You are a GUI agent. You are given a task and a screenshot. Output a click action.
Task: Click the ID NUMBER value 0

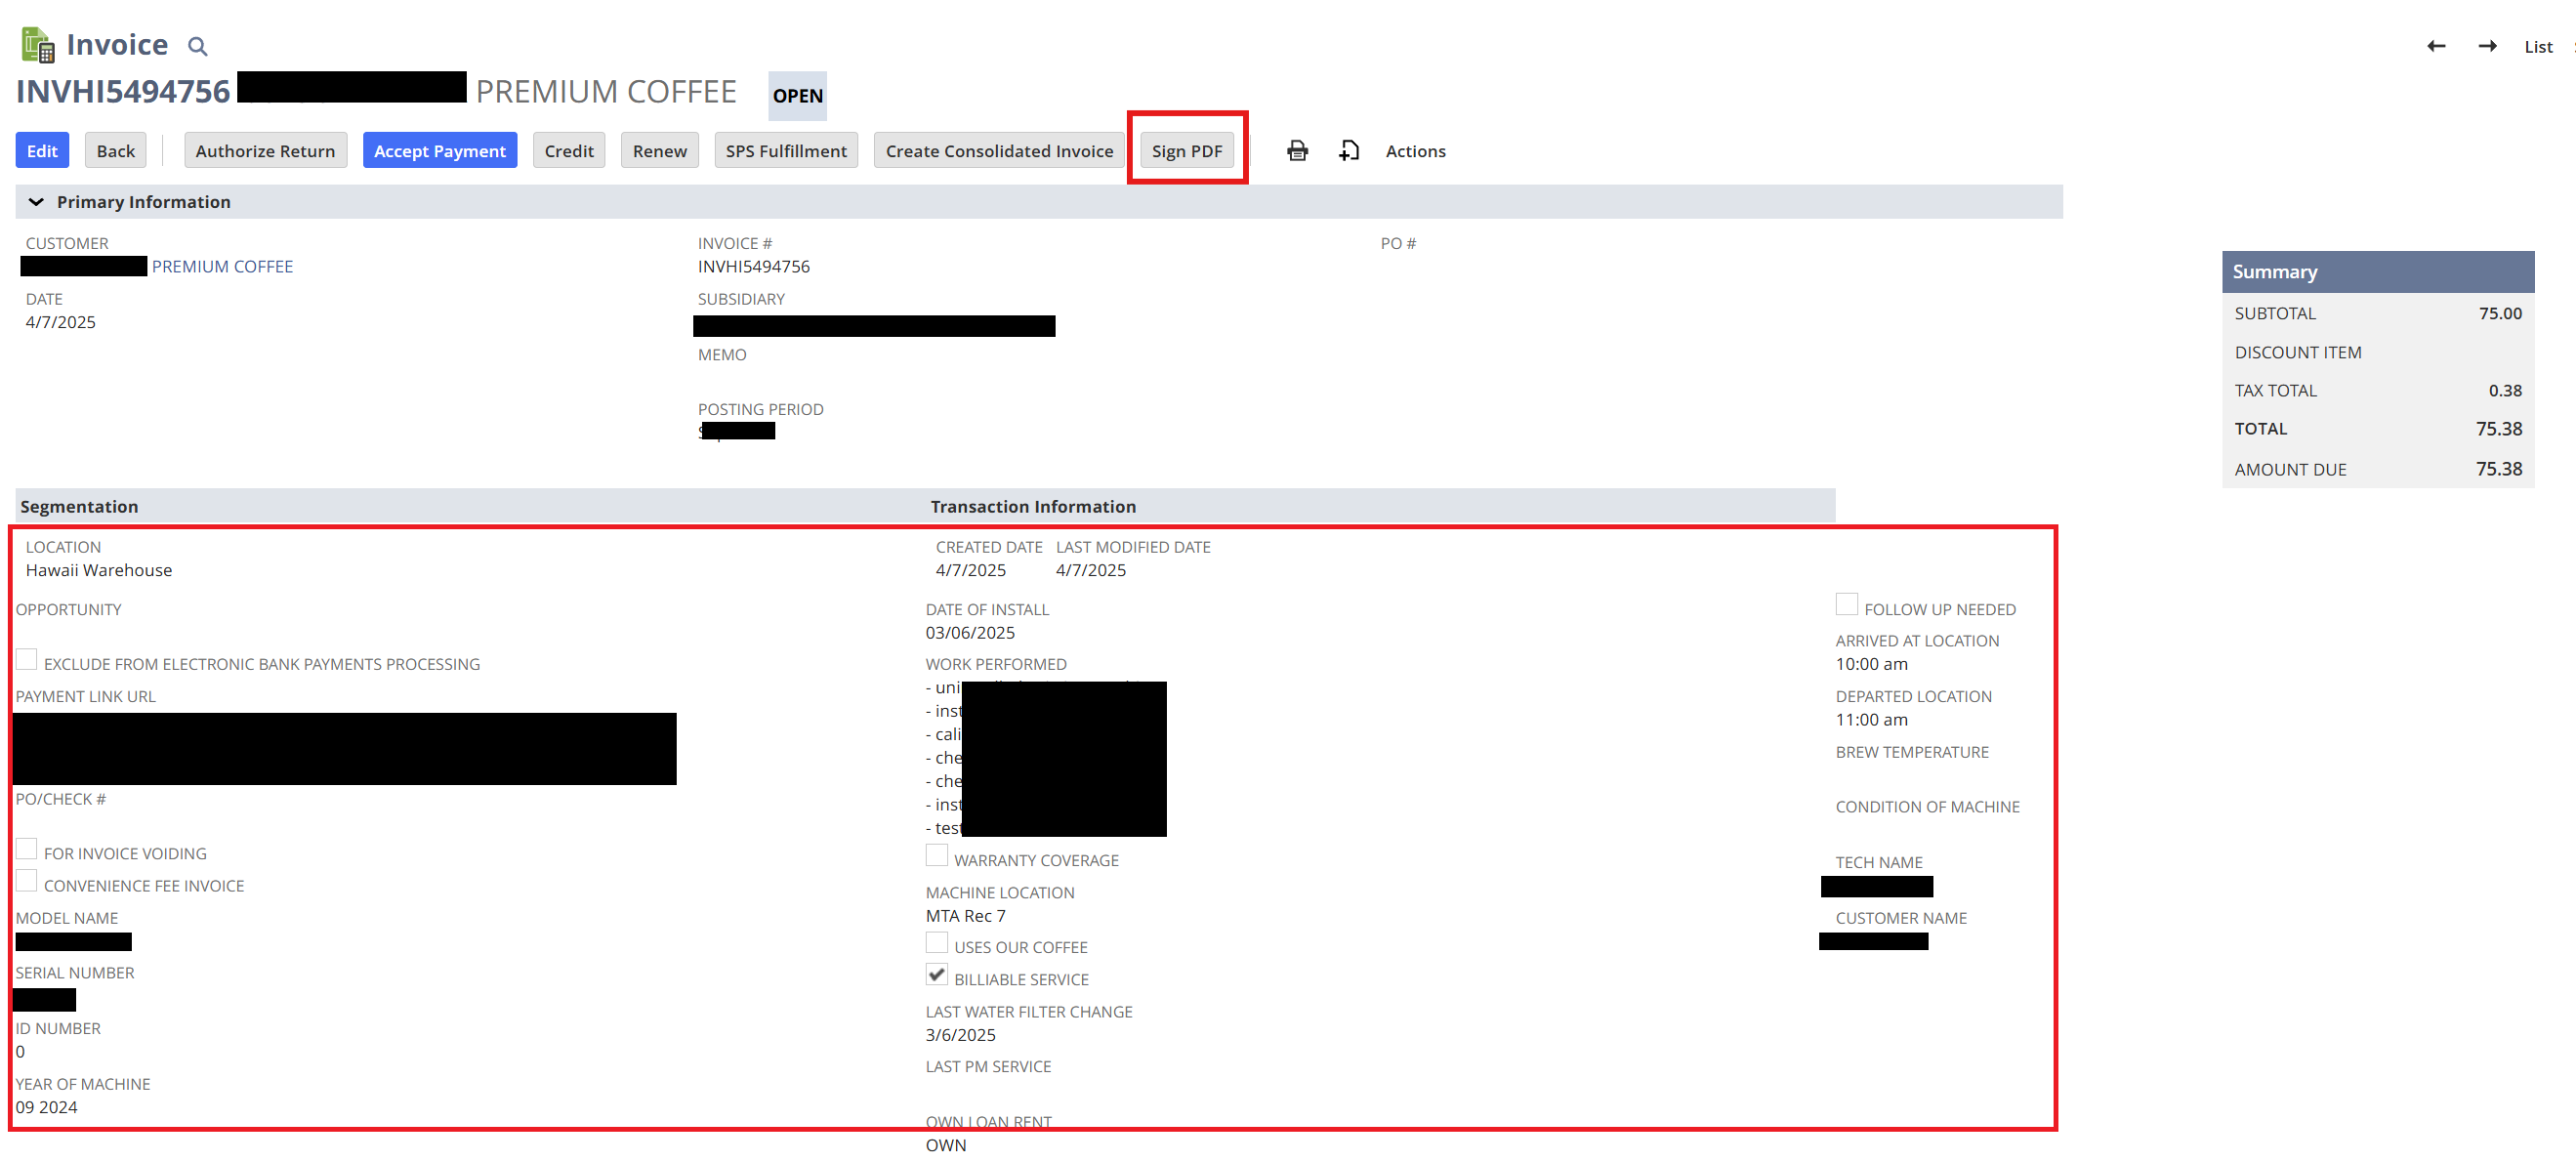20,1052
